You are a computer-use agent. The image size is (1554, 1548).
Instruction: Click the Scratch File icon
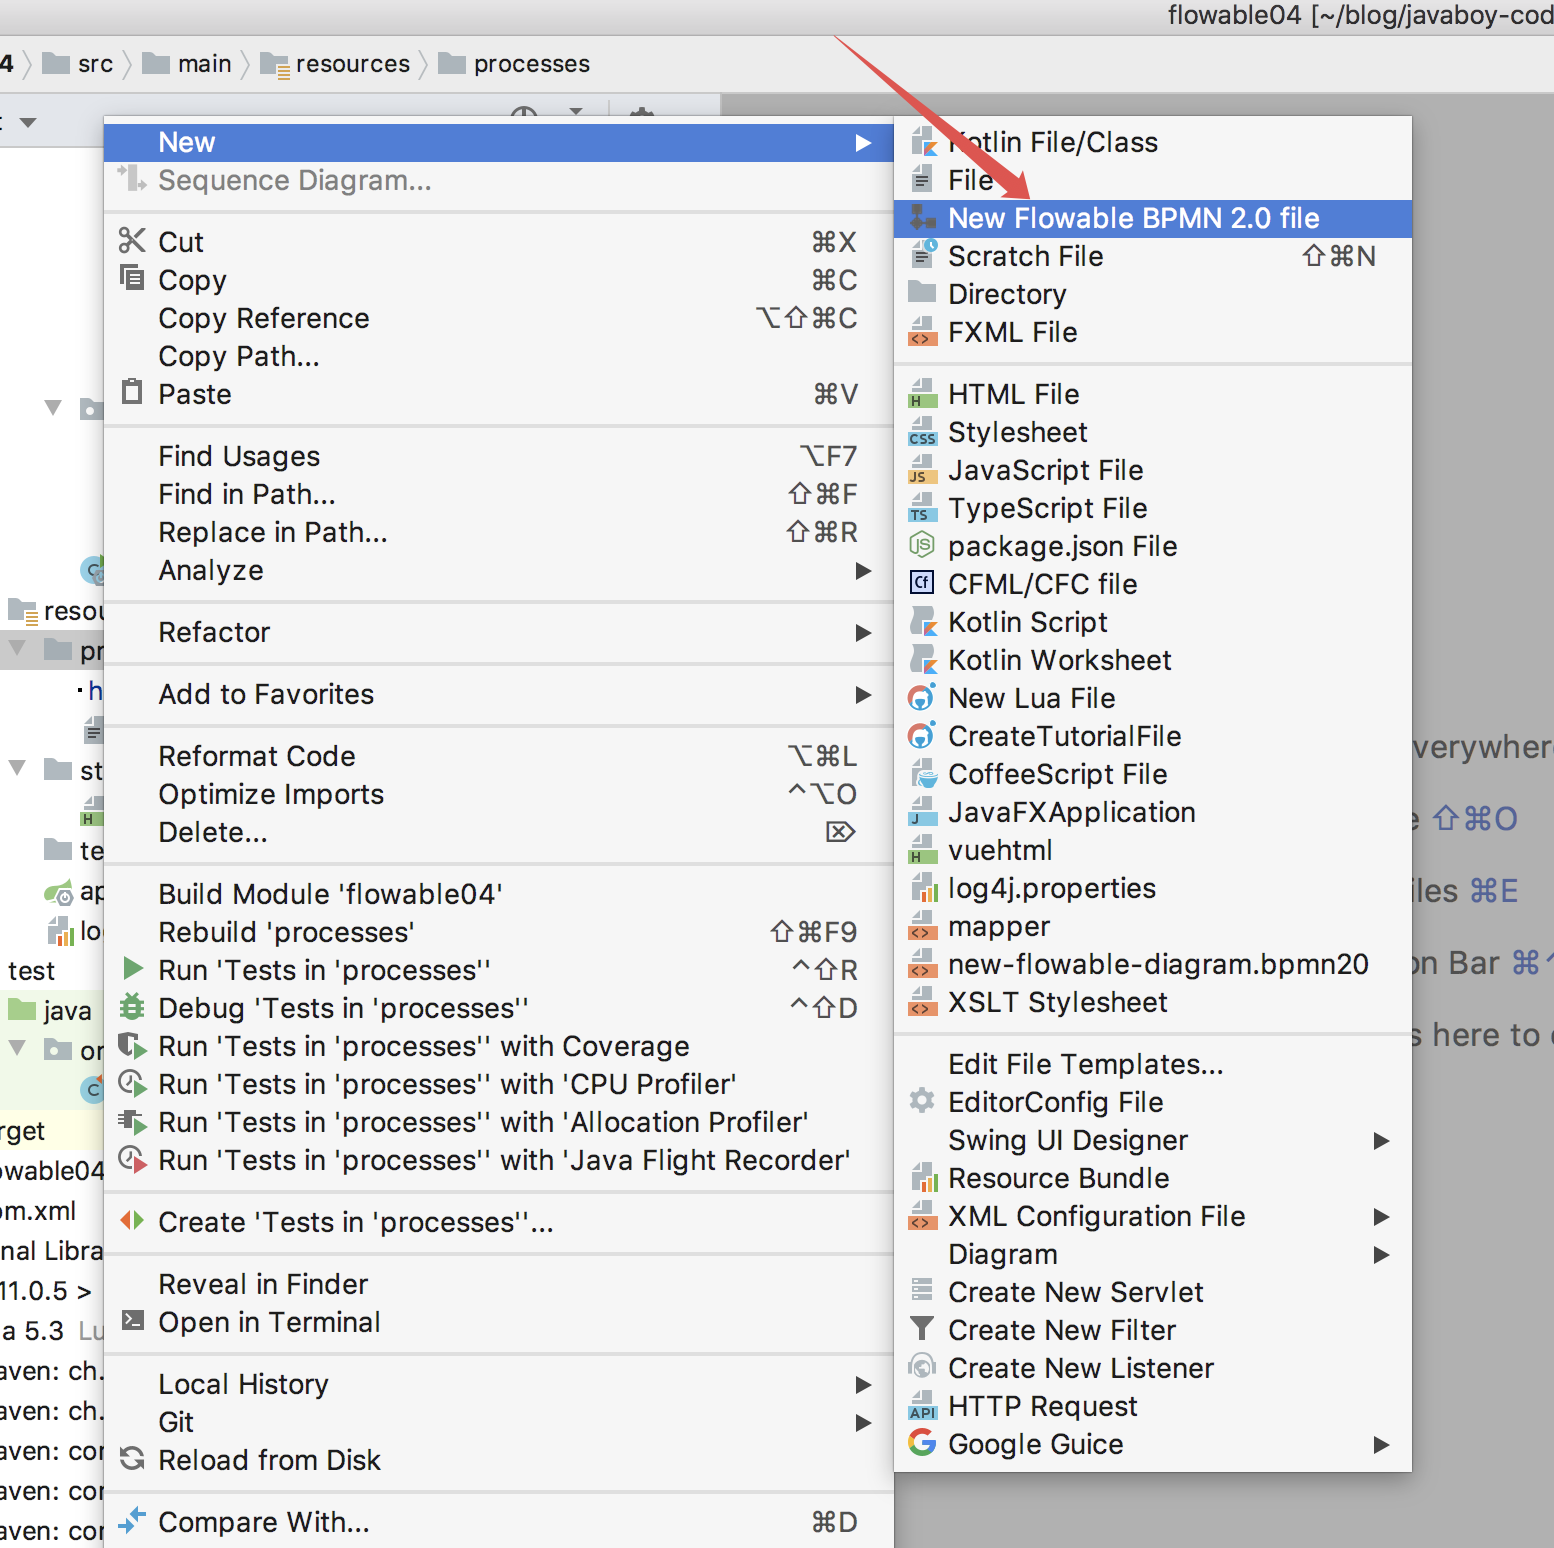(922, 256)
